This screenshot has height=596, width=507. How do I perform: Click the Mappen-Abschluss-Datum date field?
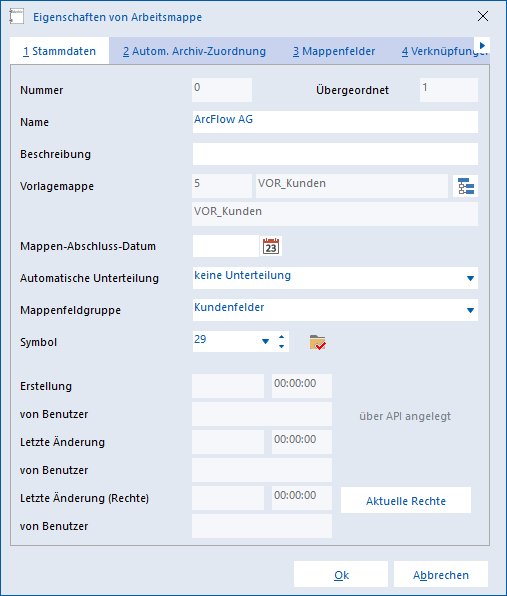pyautogui.click(x=226, y=246)
